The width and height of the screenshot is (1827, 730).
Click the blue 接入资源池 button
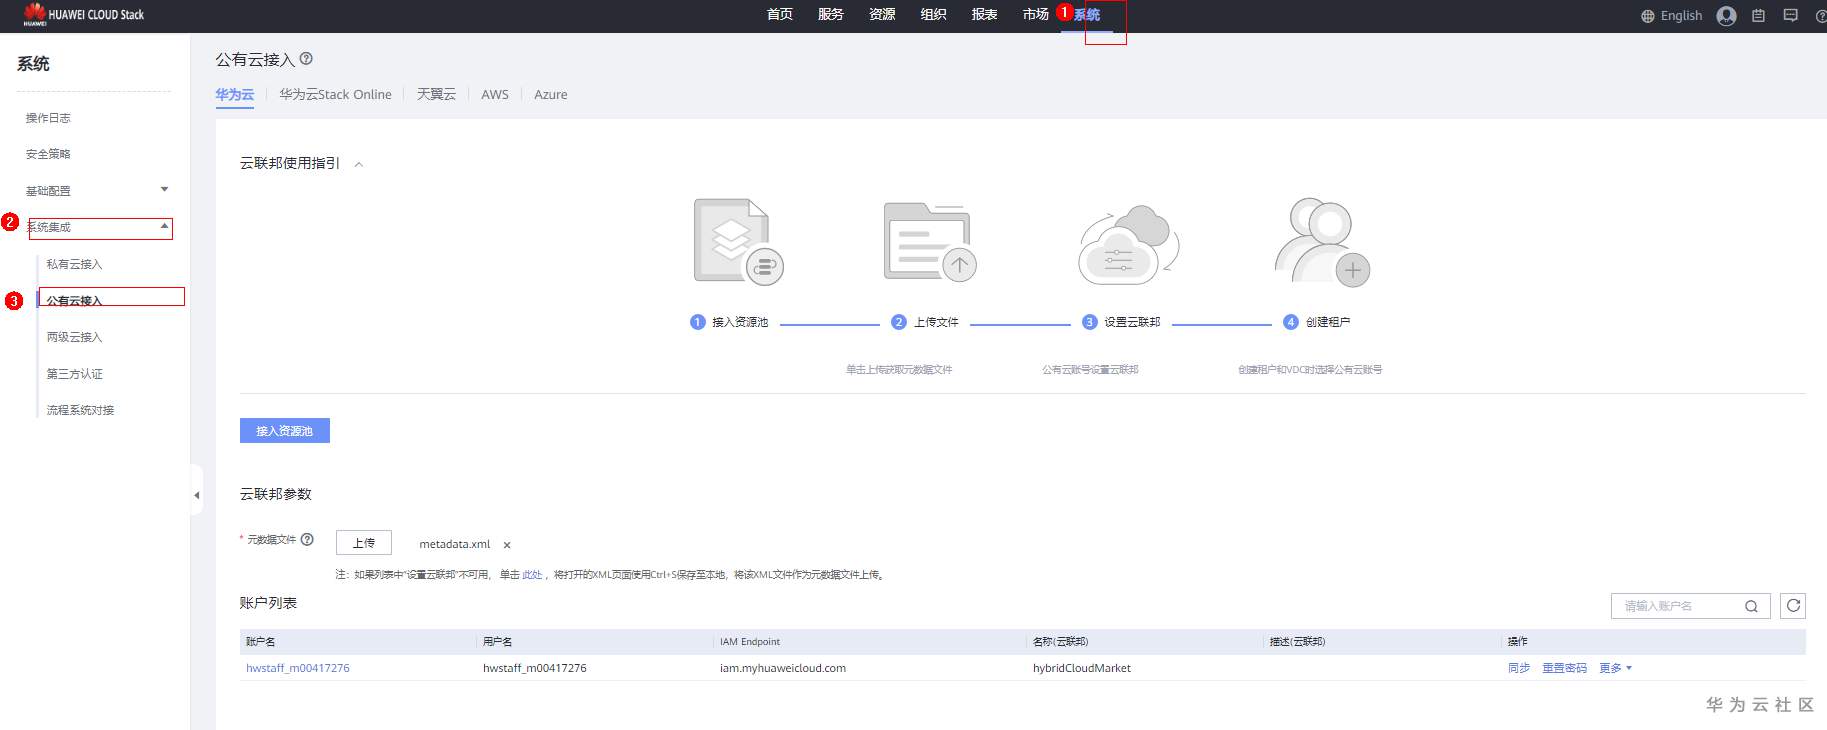pos(285,431)
